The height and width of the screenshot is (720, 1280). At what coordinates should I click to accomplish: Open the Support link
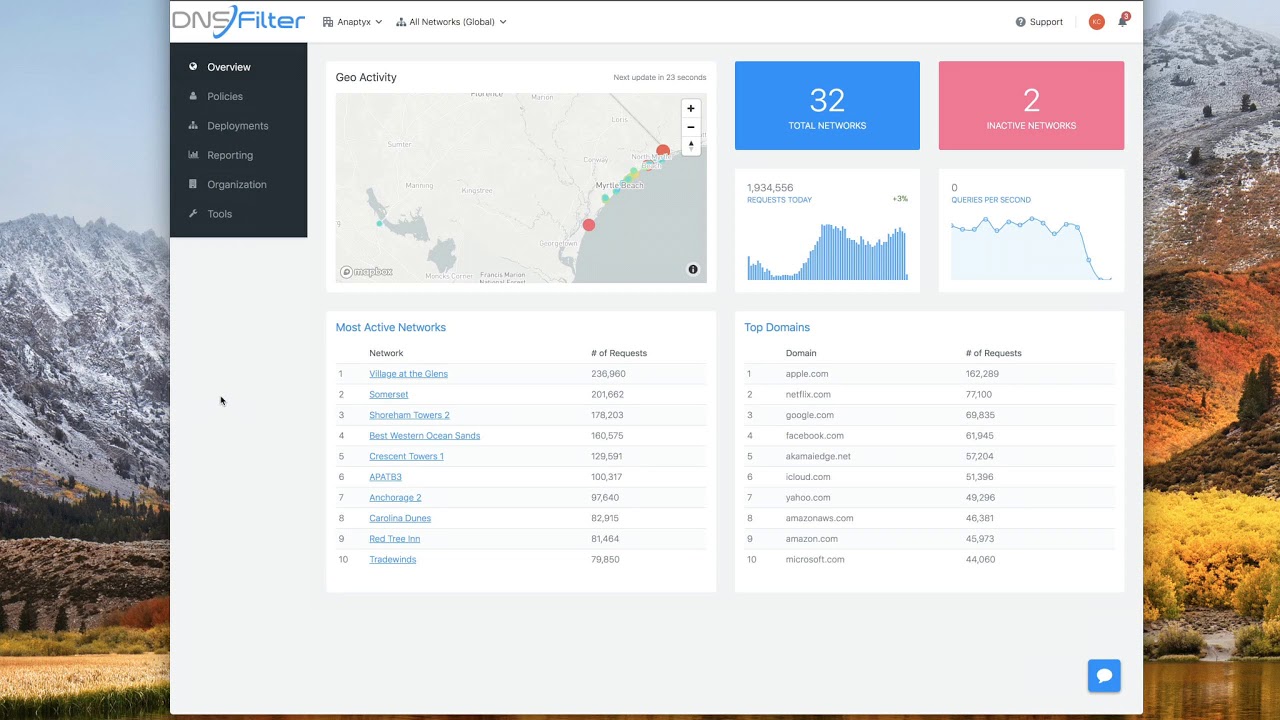tap(1046, 22)
